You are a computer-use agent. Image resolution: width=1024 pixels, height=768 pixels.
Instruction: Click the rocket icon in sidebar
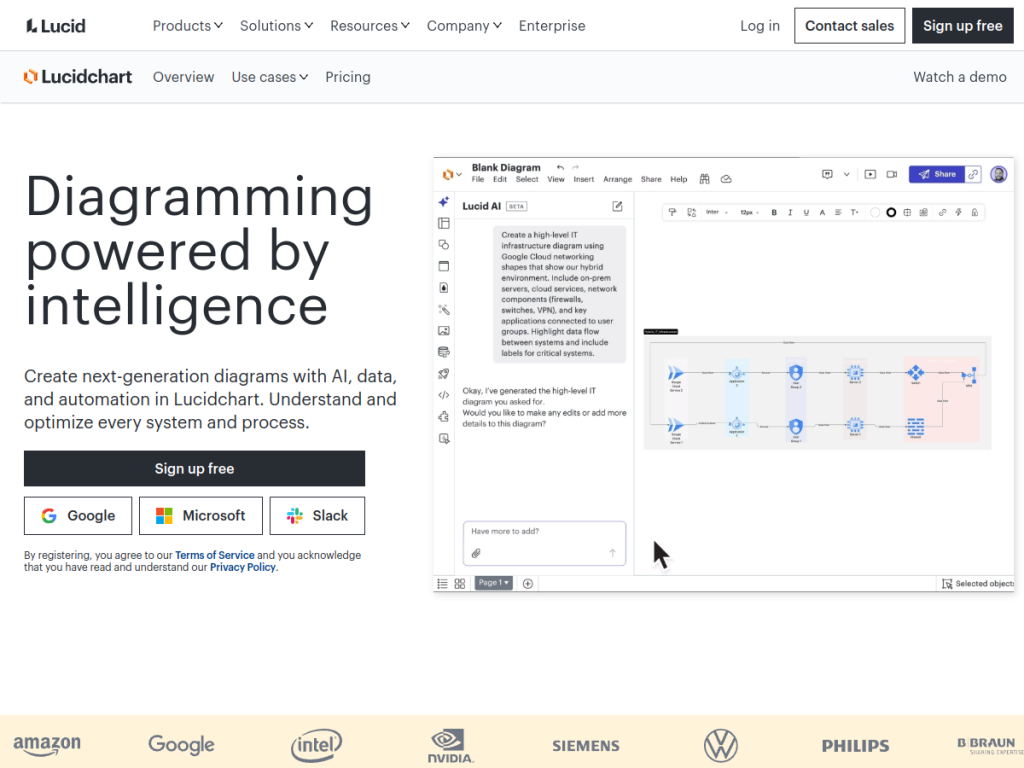click(x=443, y=374)
